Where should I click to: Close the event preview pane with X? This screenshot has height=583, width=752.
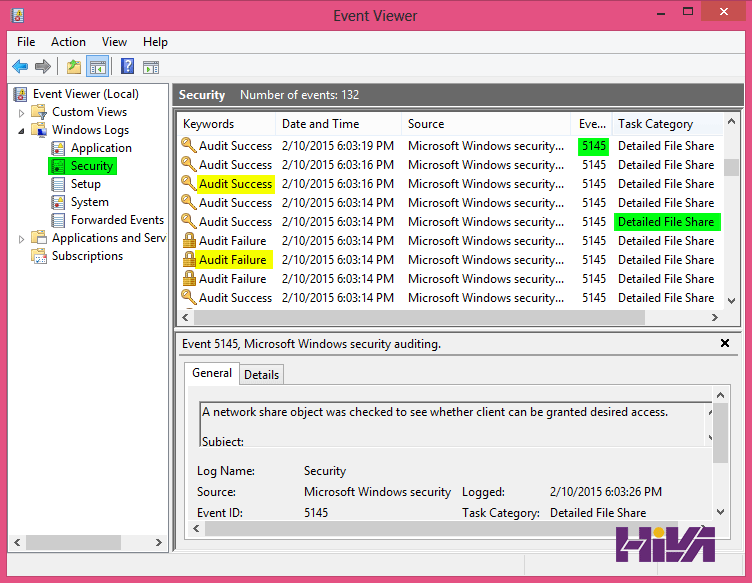[x=725, y=343]
